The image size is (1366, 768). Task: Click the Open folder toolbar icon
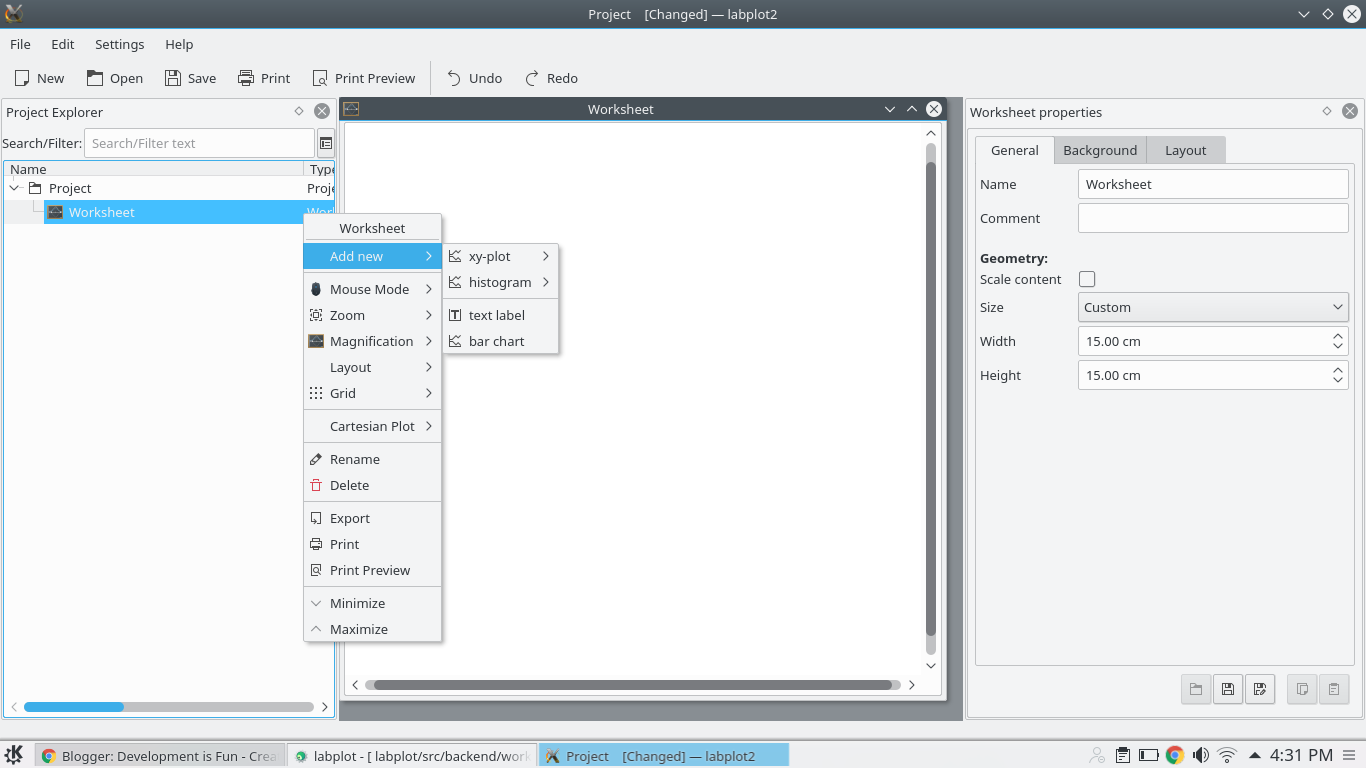point(95,78)
